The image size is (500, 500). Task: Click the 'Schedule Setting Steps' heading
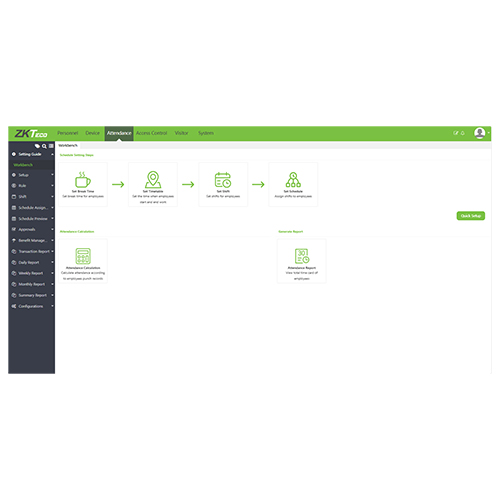point(77,155)
